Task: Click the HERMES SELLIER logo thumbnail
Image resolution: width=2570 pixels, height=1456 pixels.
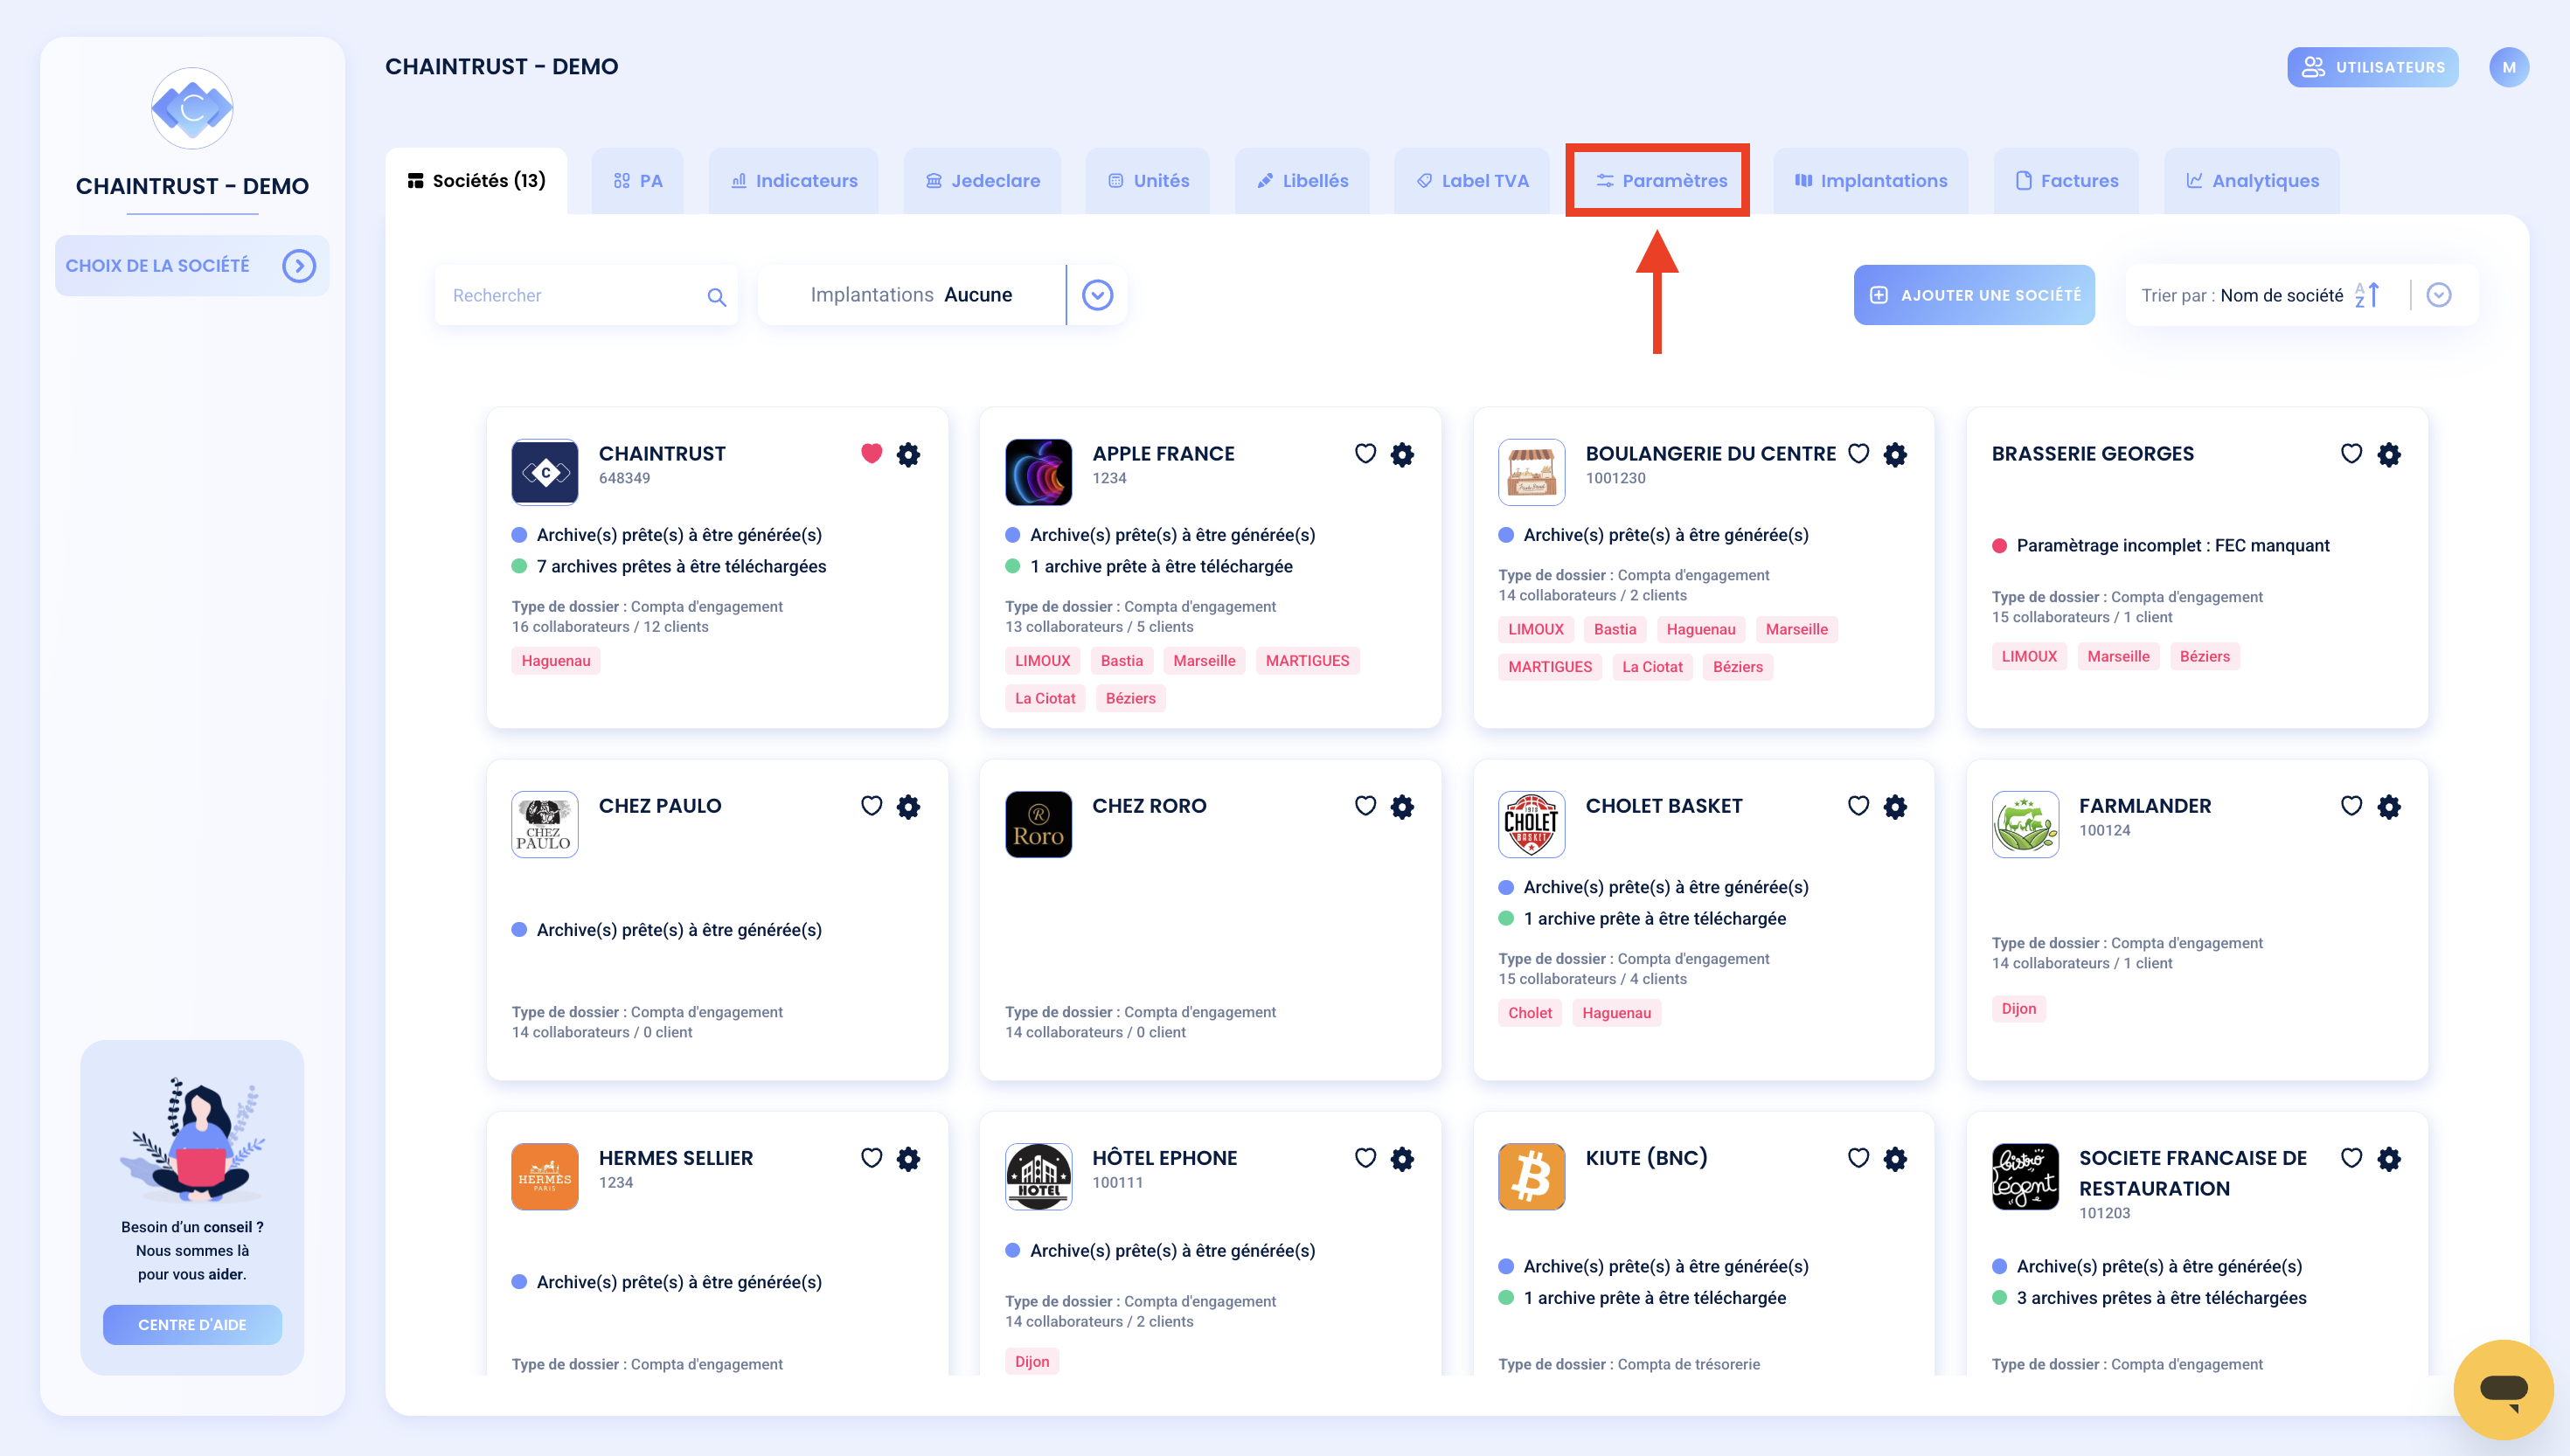Action: pos(544,1176)
